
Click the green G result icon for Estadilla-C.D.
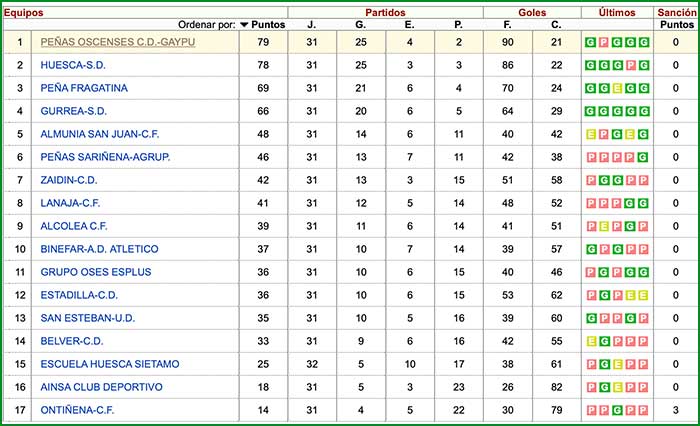[604, 295]
